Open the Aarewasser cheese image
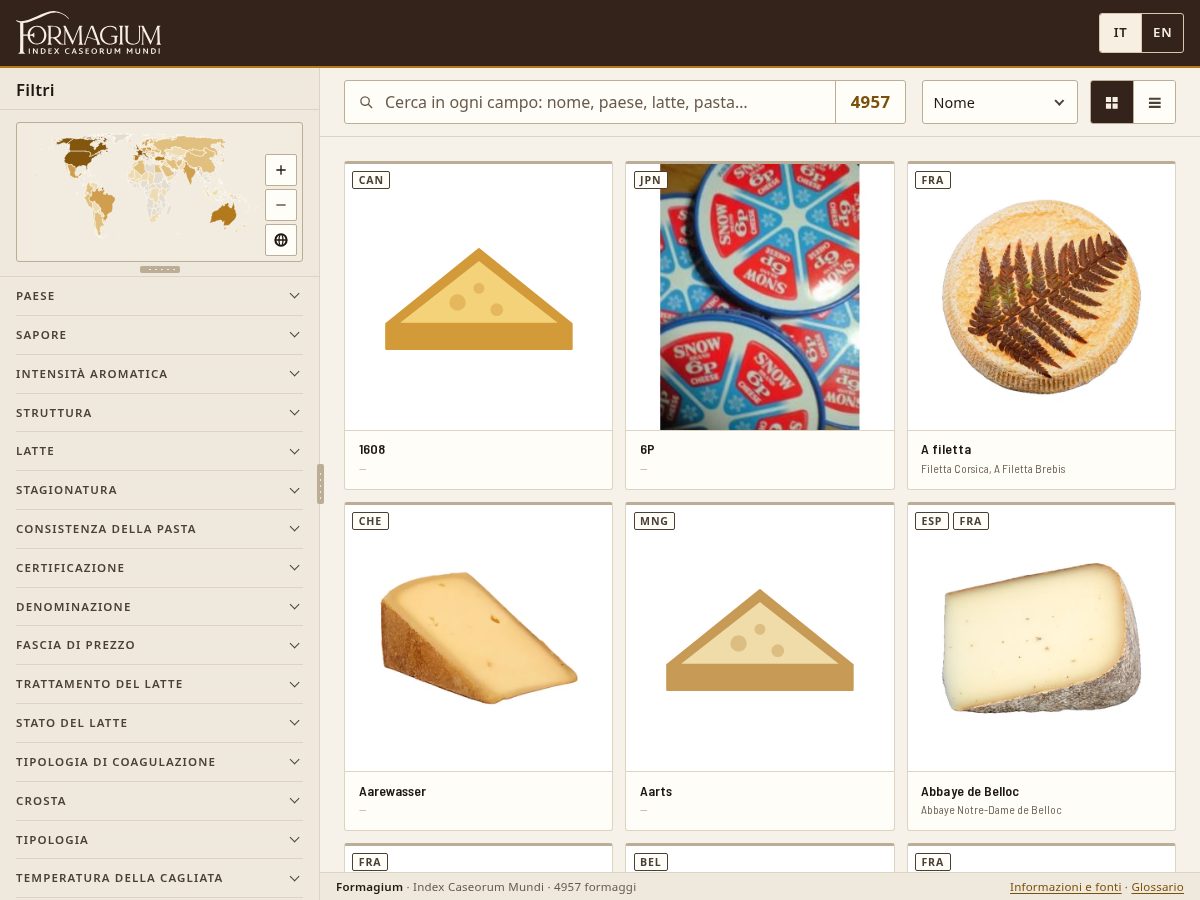Screen dimensions: 1200x900 [x=478, y=638]
